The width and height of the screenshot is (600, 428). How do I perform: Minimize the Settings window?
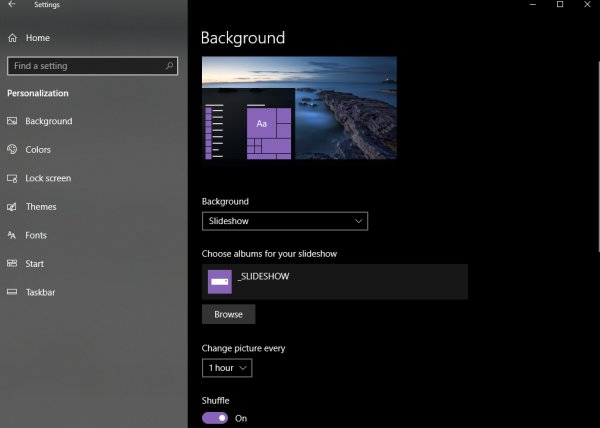(x=533, y=4)
